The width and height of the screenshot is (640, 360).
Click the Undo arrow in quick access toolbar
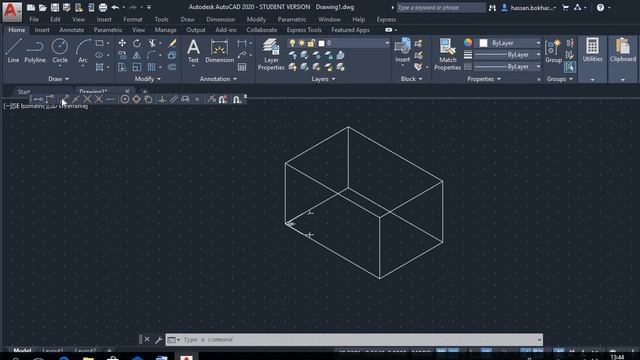pos(115,7)
